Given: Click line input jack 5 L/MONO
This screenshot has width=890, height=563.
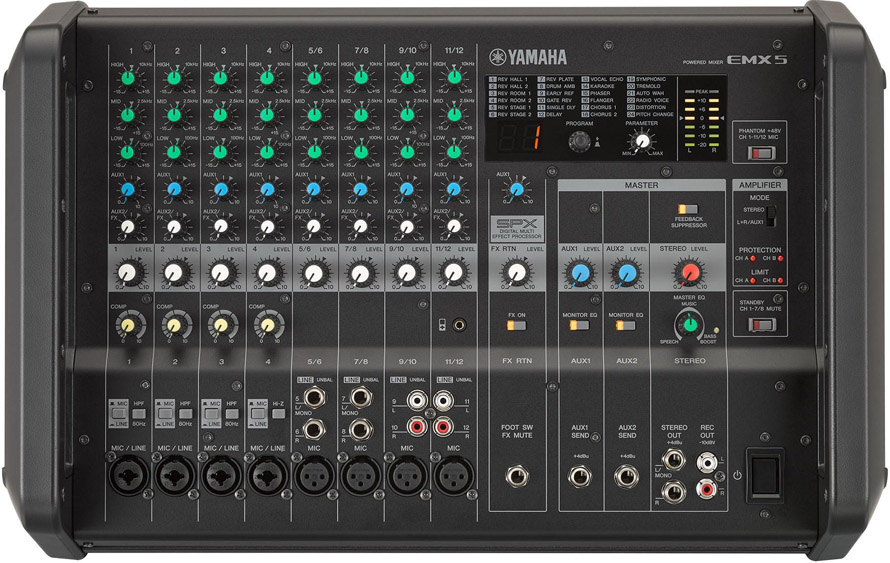Looking at the screenshot, I should [x=314, y=397].
